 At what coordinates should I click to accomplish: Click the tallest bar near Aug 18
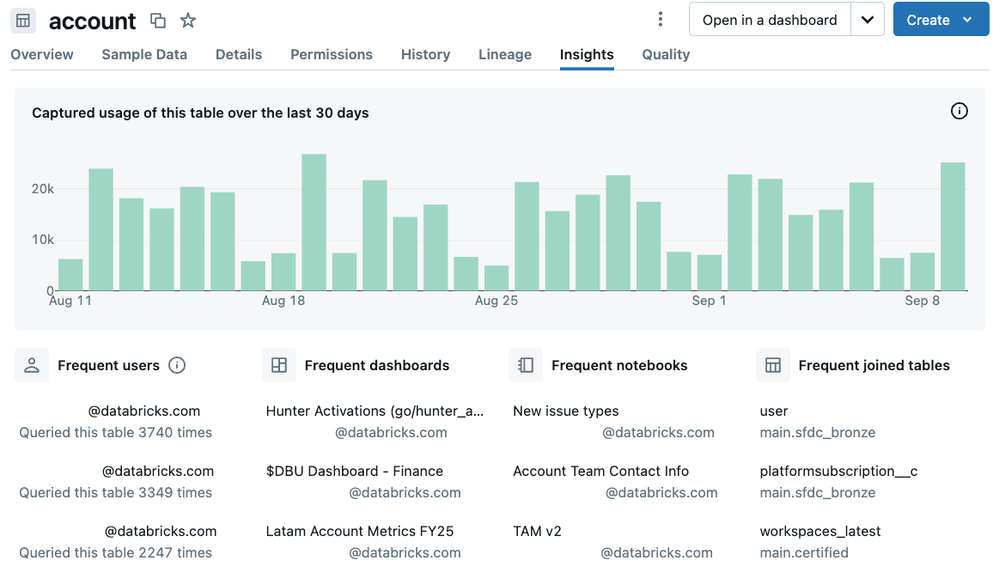coord(314,222)
